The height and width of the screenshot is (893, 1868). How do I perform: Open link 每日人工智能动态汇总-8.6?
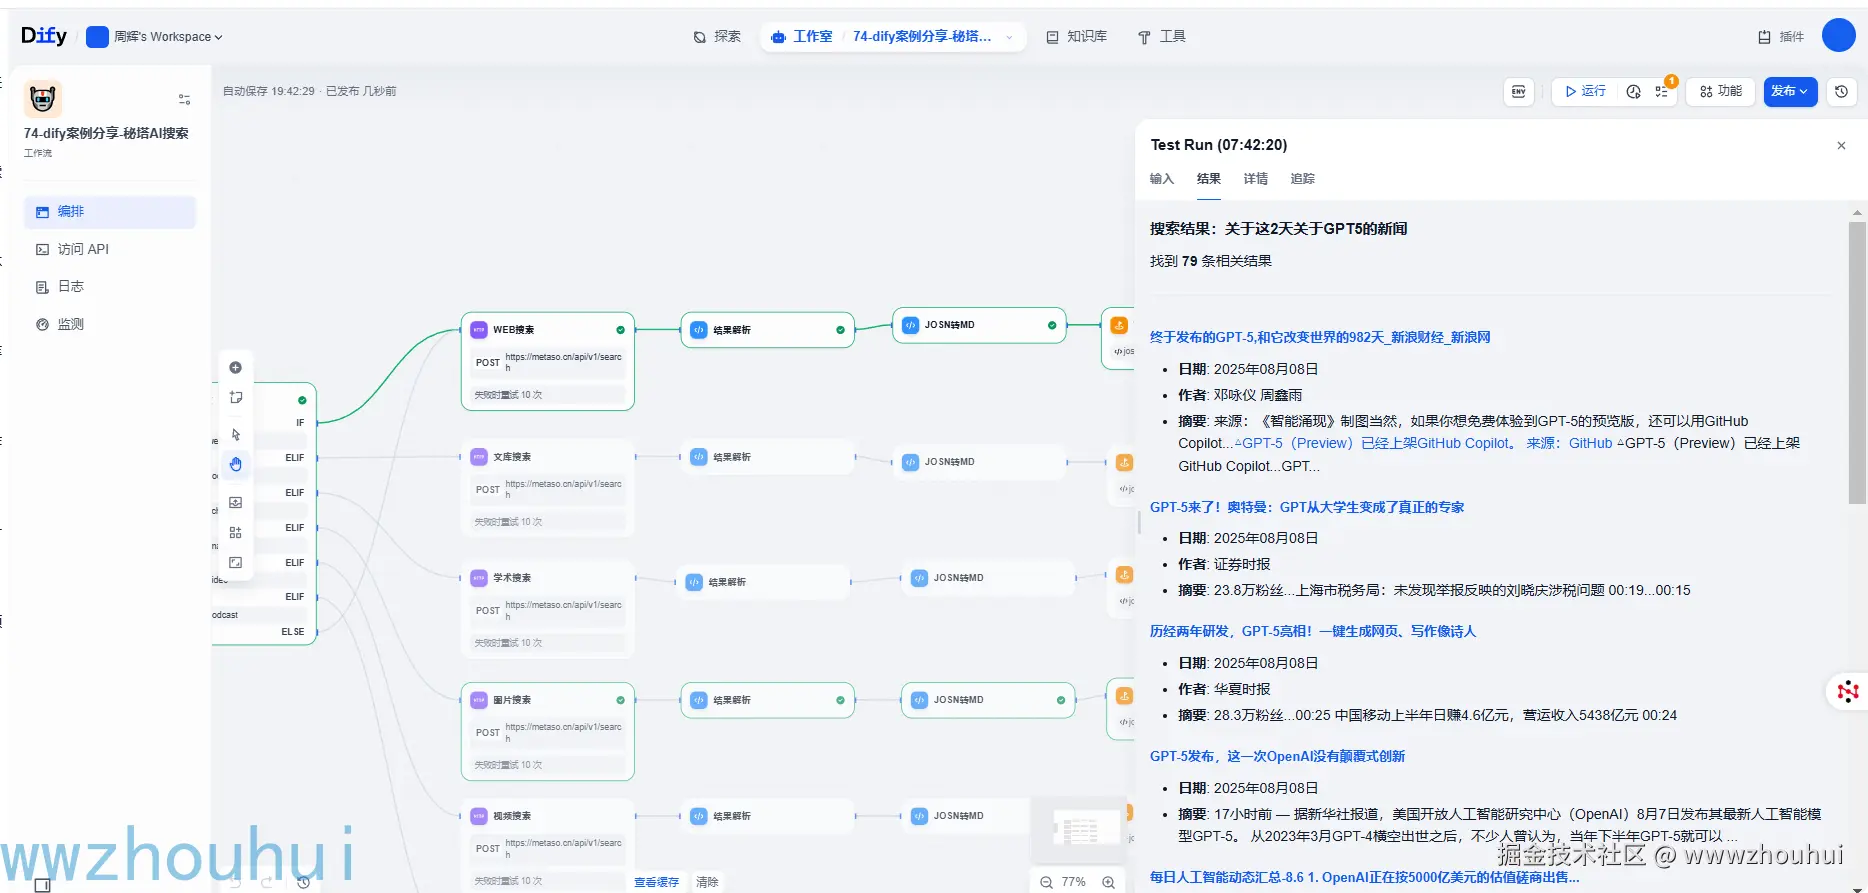[1365, 877]
